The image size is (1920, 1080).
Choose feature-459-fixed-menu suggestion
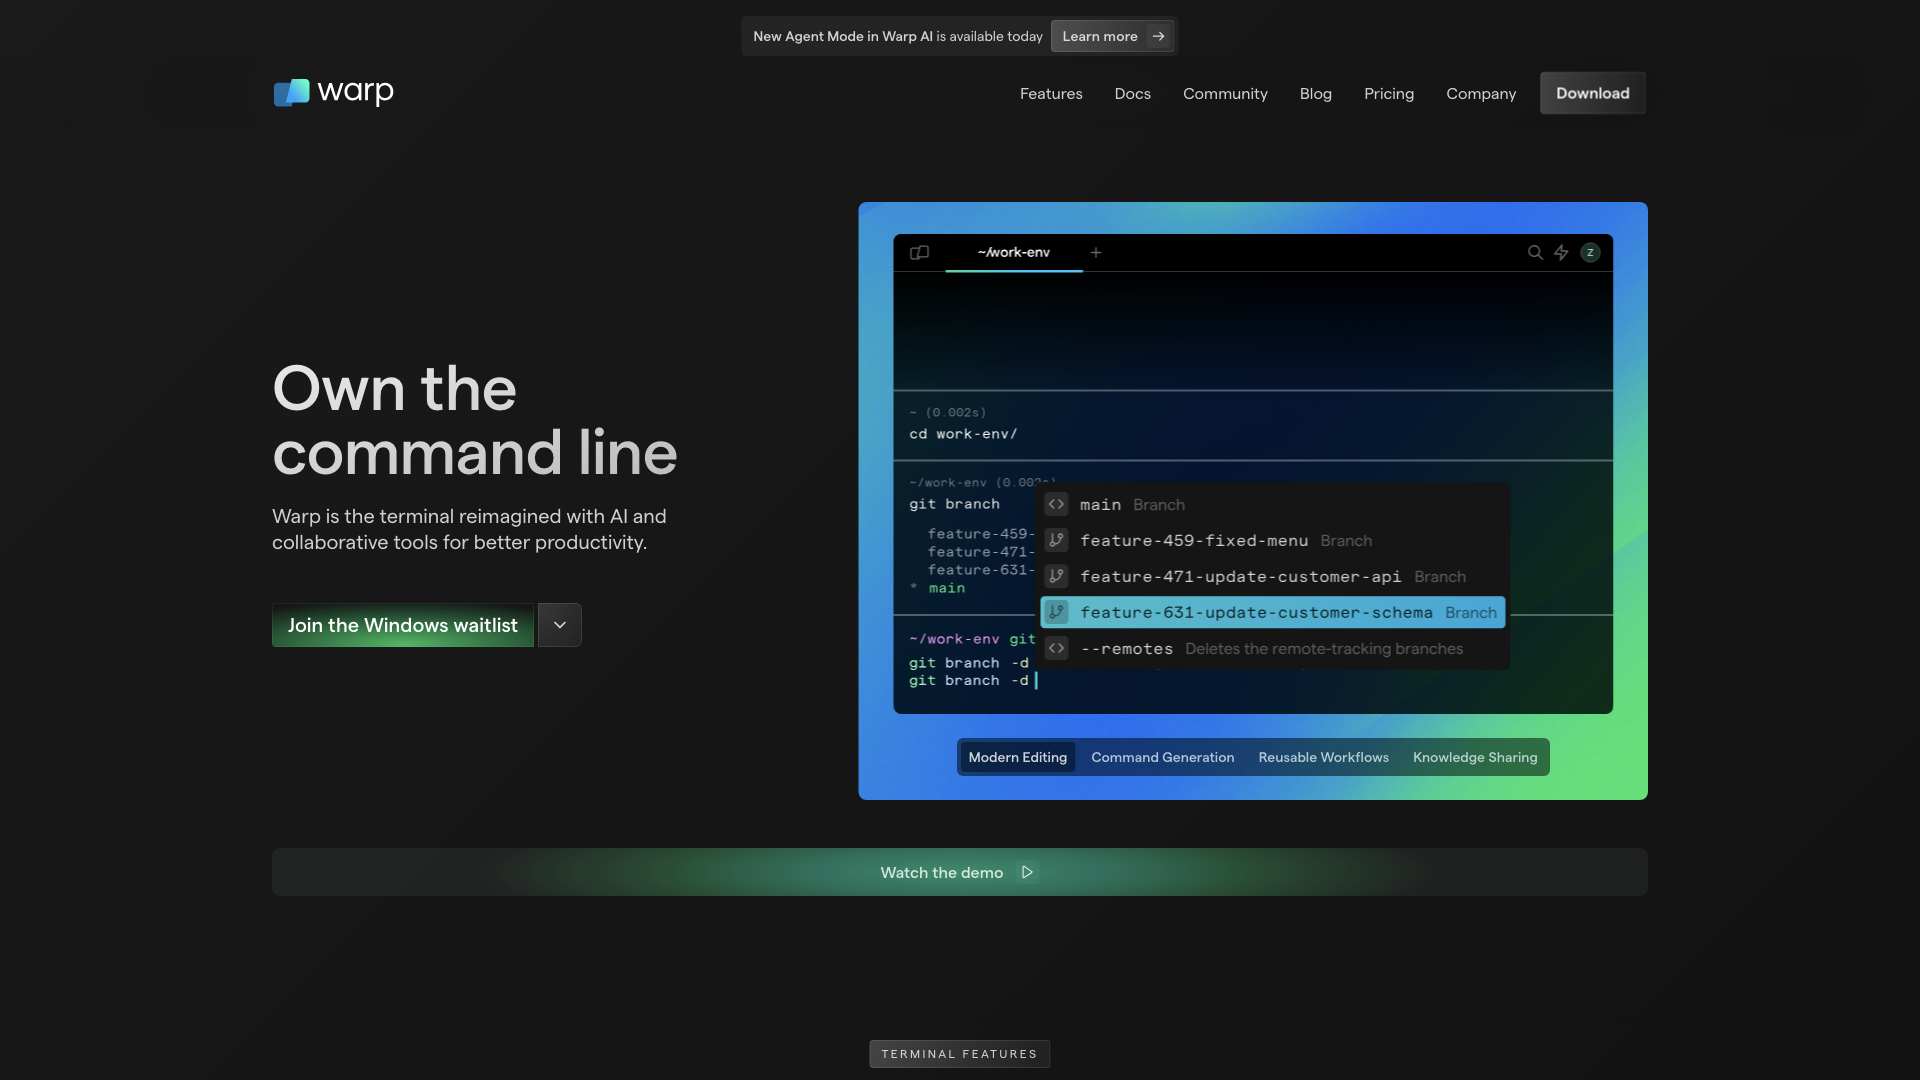[x=1273, y=541]
